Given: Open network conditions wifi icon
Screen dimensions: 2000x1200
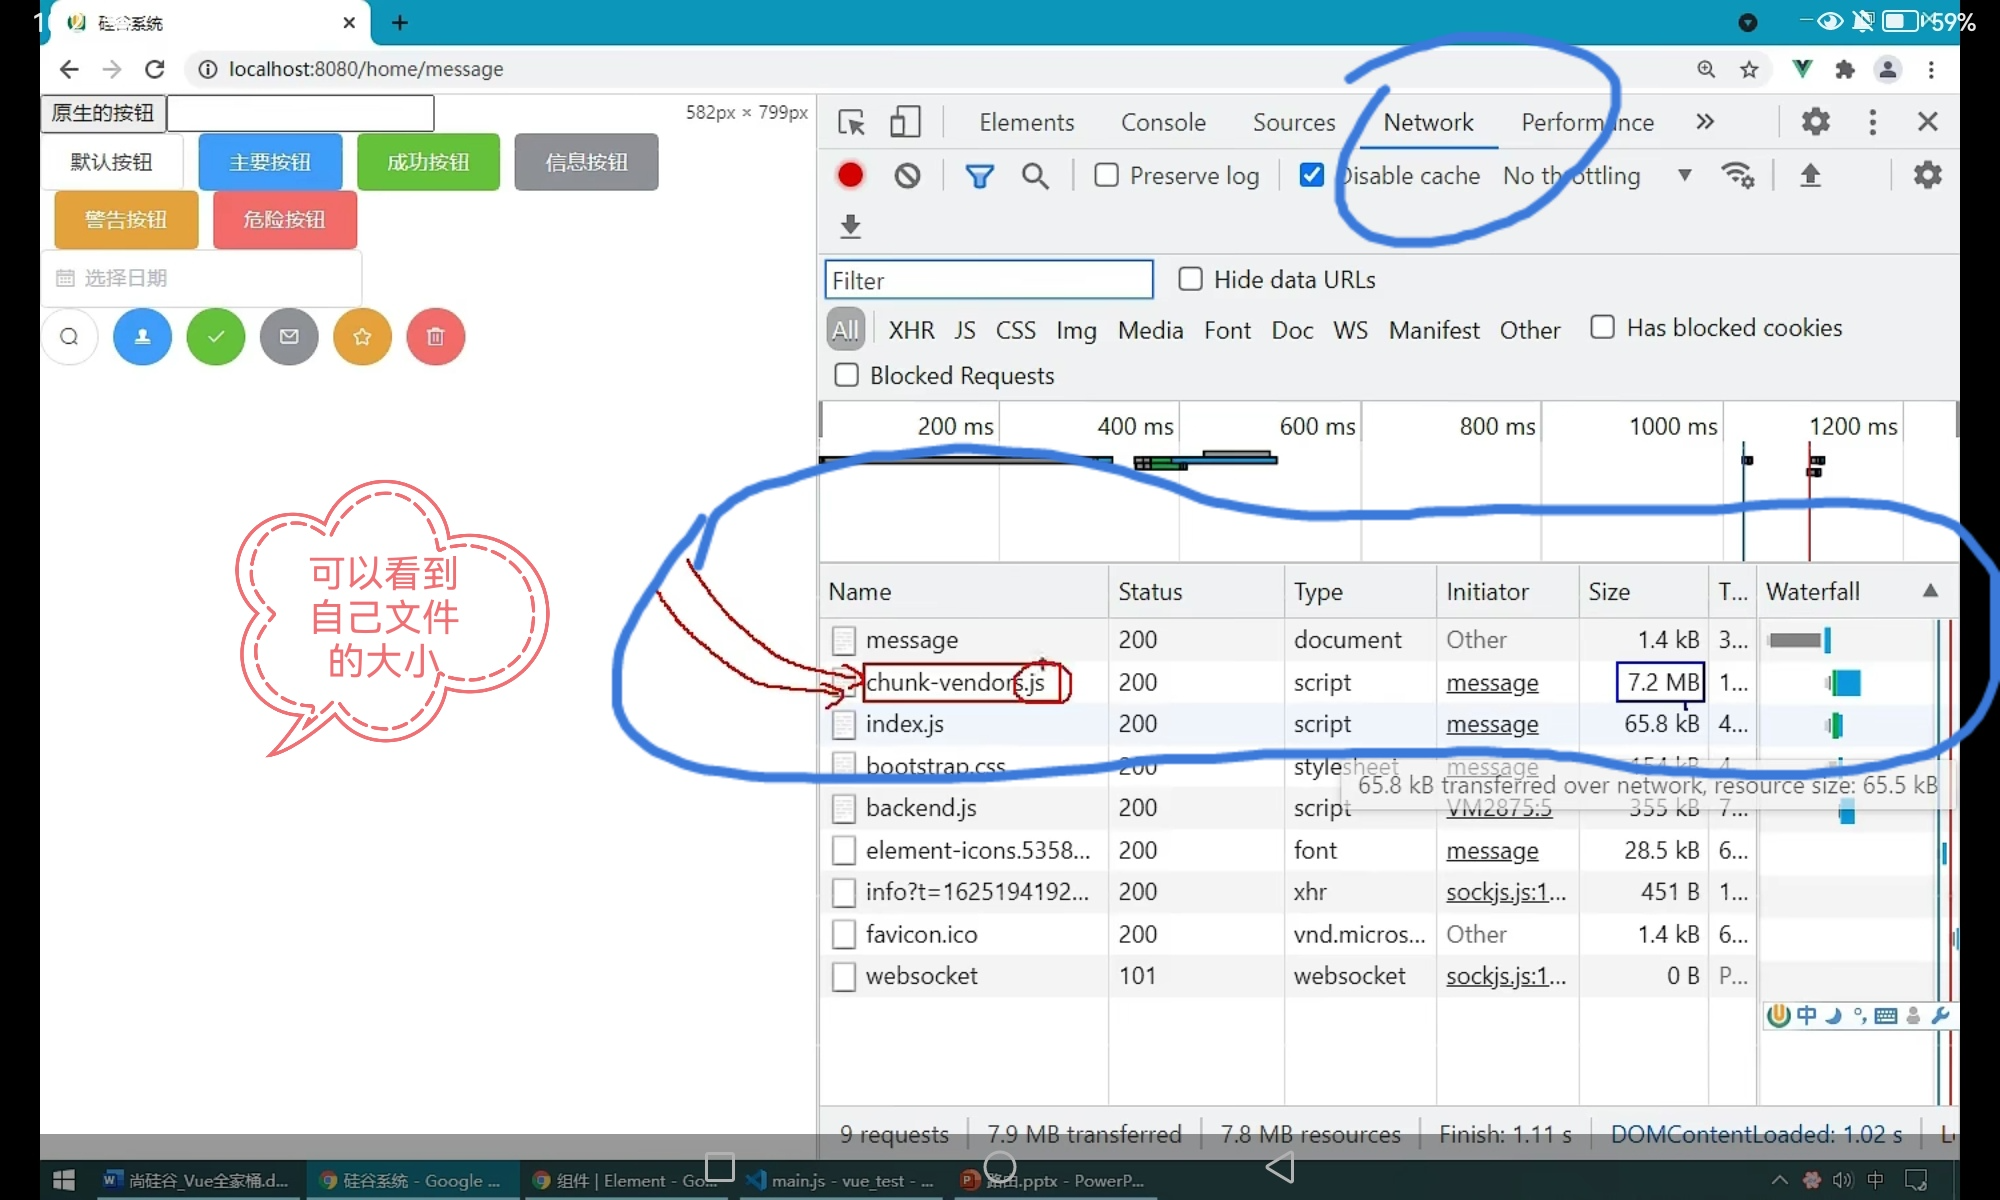Looking at the screenshot, I should [1737, 176].
